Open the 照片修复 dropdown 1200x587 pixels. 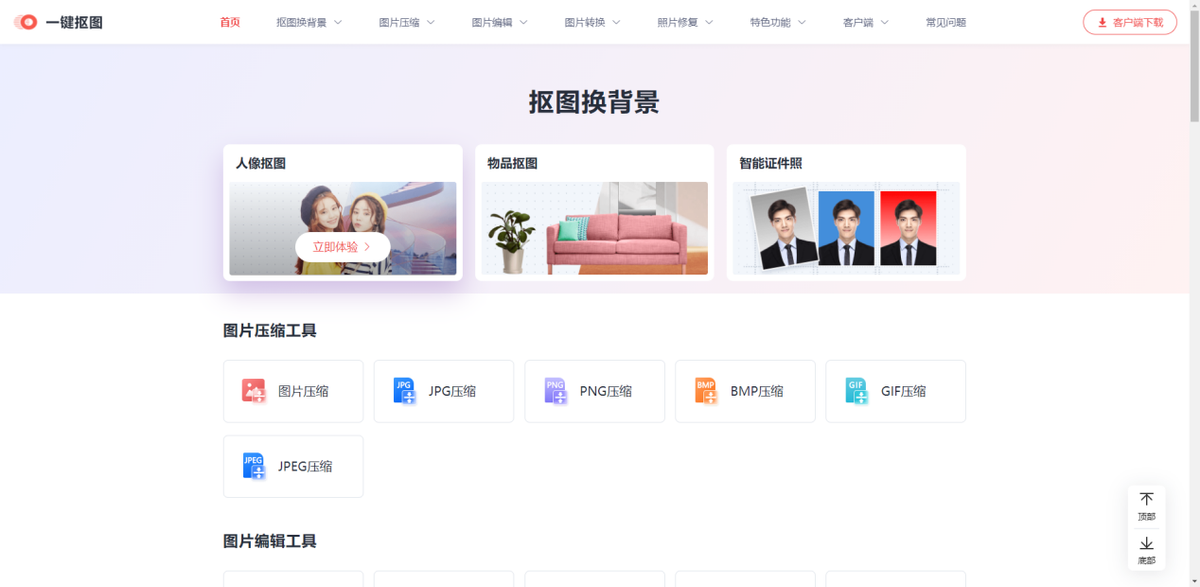pos(681,20)
